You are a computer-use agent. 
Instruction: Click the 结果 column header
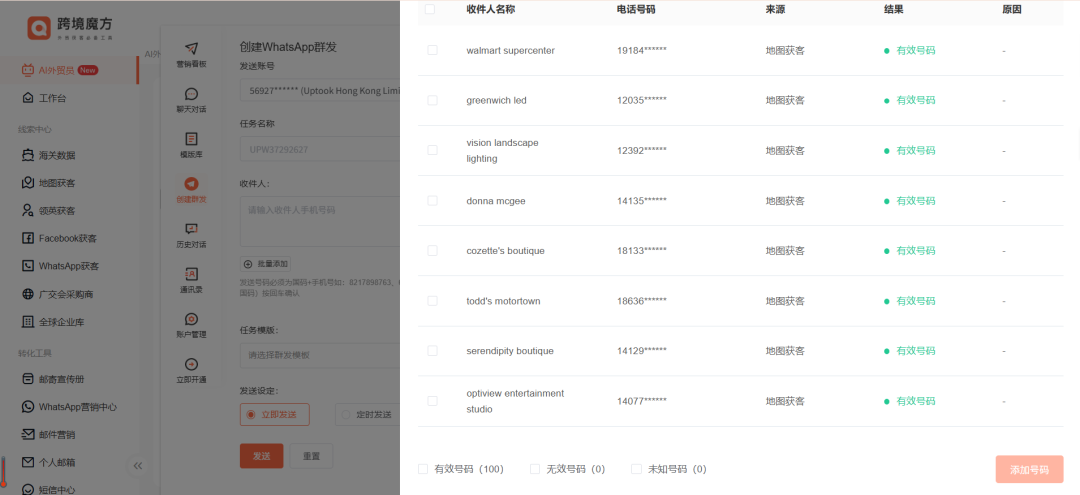pyautogui.click(x=893, y=9)
